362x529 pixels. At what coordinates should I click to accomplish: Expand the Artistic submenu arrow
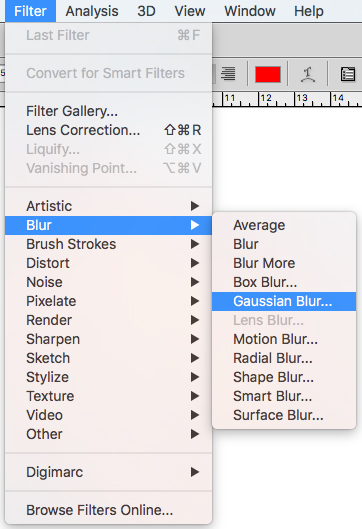(195, 206)
